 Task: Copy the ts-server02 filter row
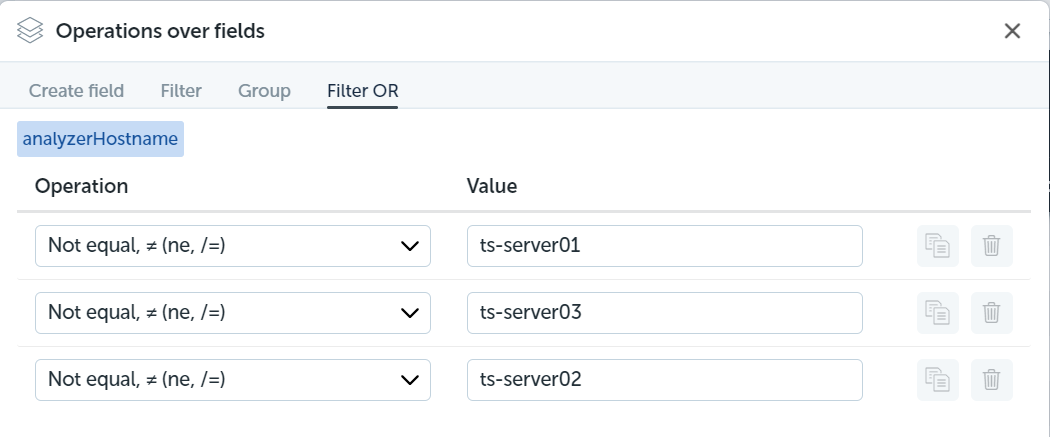pyautogui.click(x=938, y=379)
